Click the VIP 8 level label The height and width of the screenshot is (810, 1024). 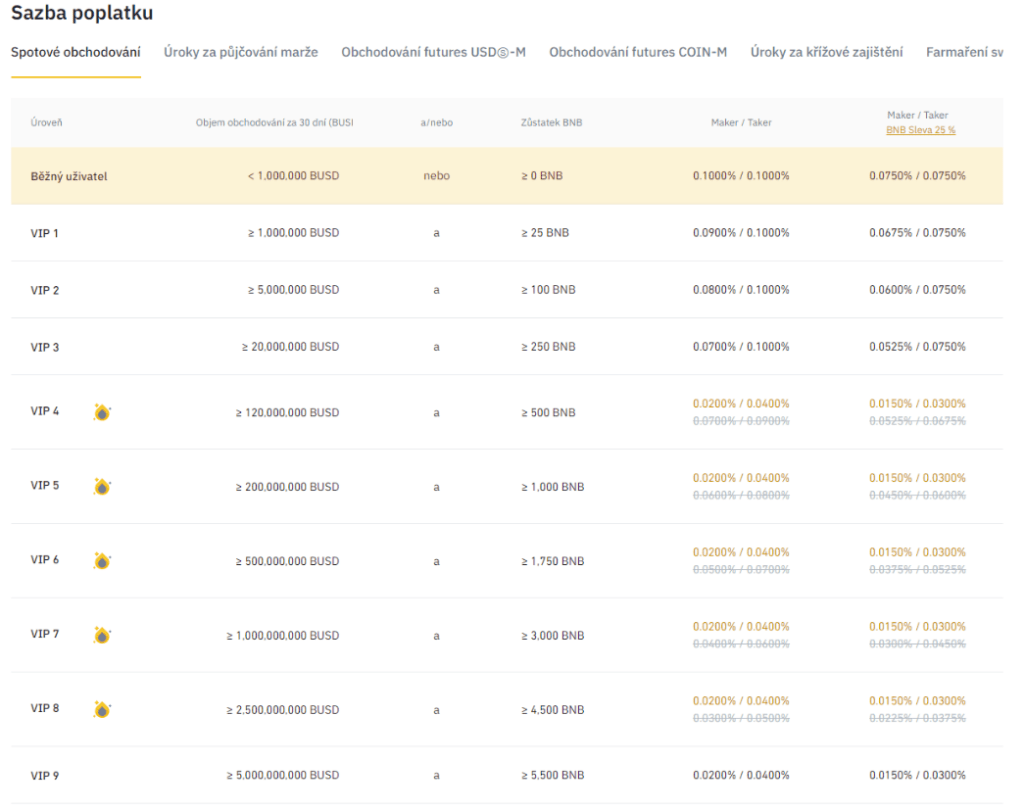pyautogui.click(x=44, y=708)
